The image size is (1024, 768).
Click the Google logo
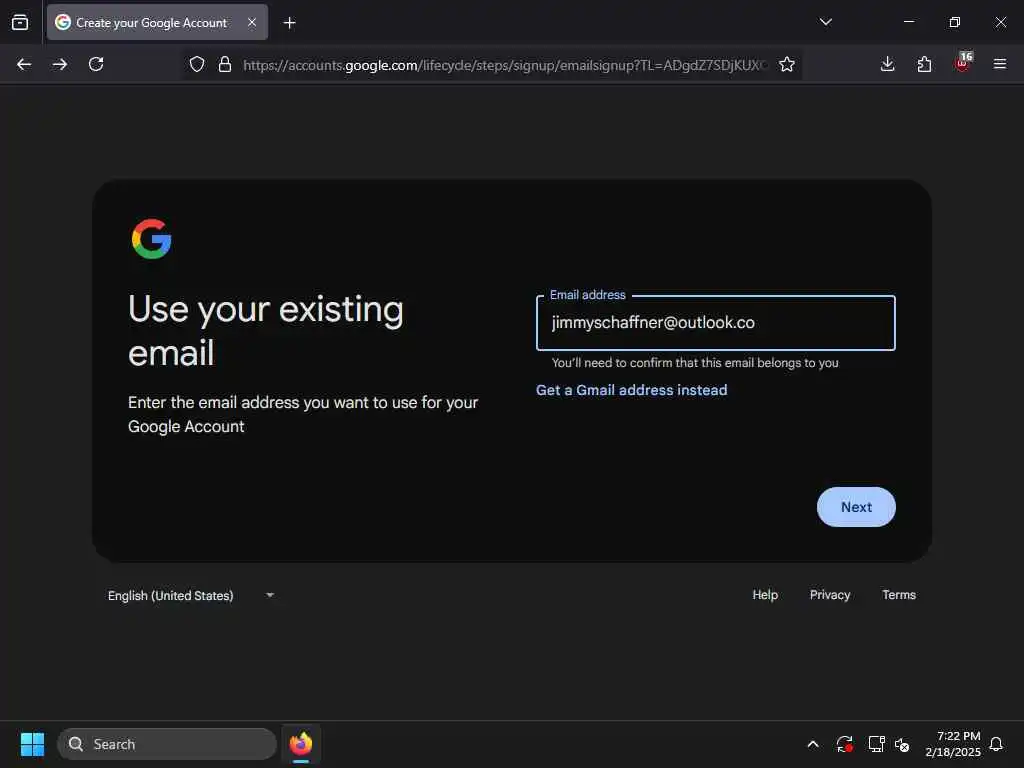152,238
